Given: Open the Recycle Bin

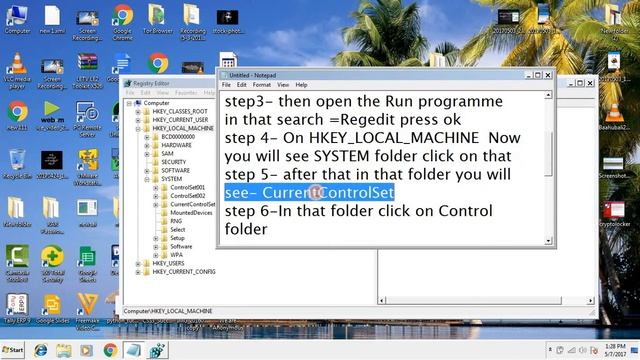Looking at the screenshot, I should 17,164.
